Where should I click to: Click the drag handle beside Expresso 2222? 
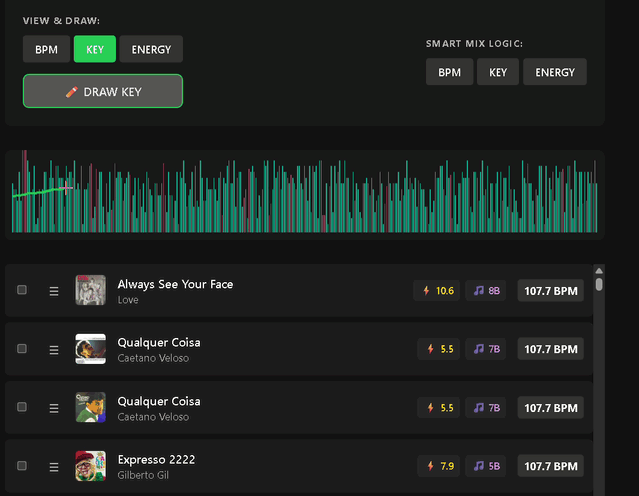click(54, 466)
